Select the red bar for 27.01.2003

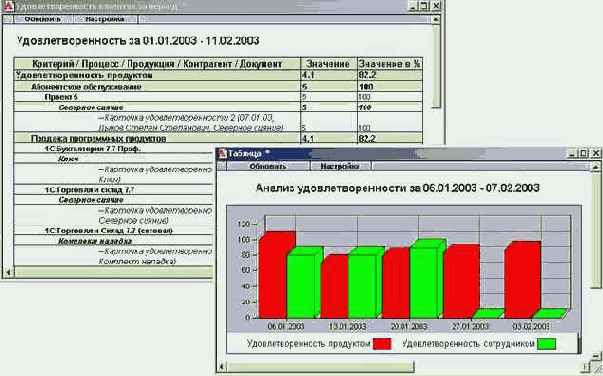click(460, 283)
